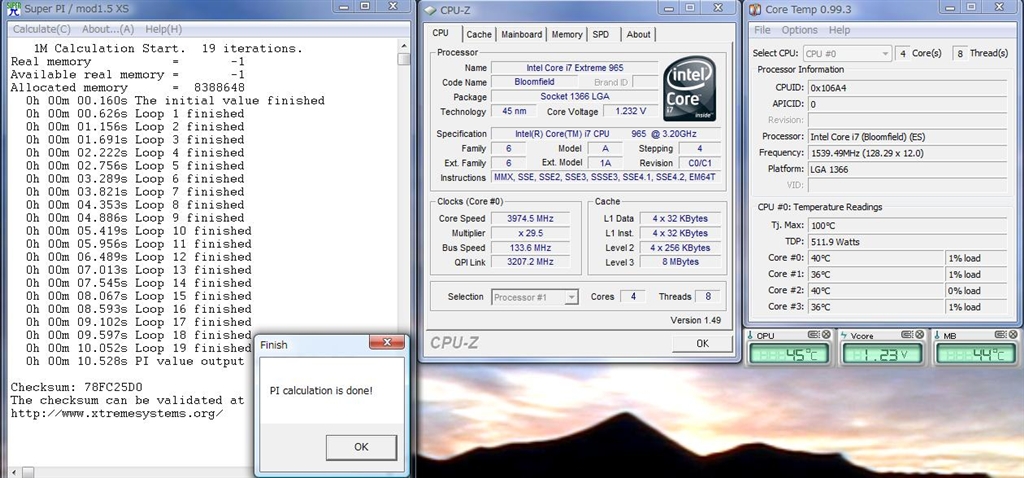Click the Core #3 load '1% load'
This screenshot has width=1024, height=478.
pos(976,308)
